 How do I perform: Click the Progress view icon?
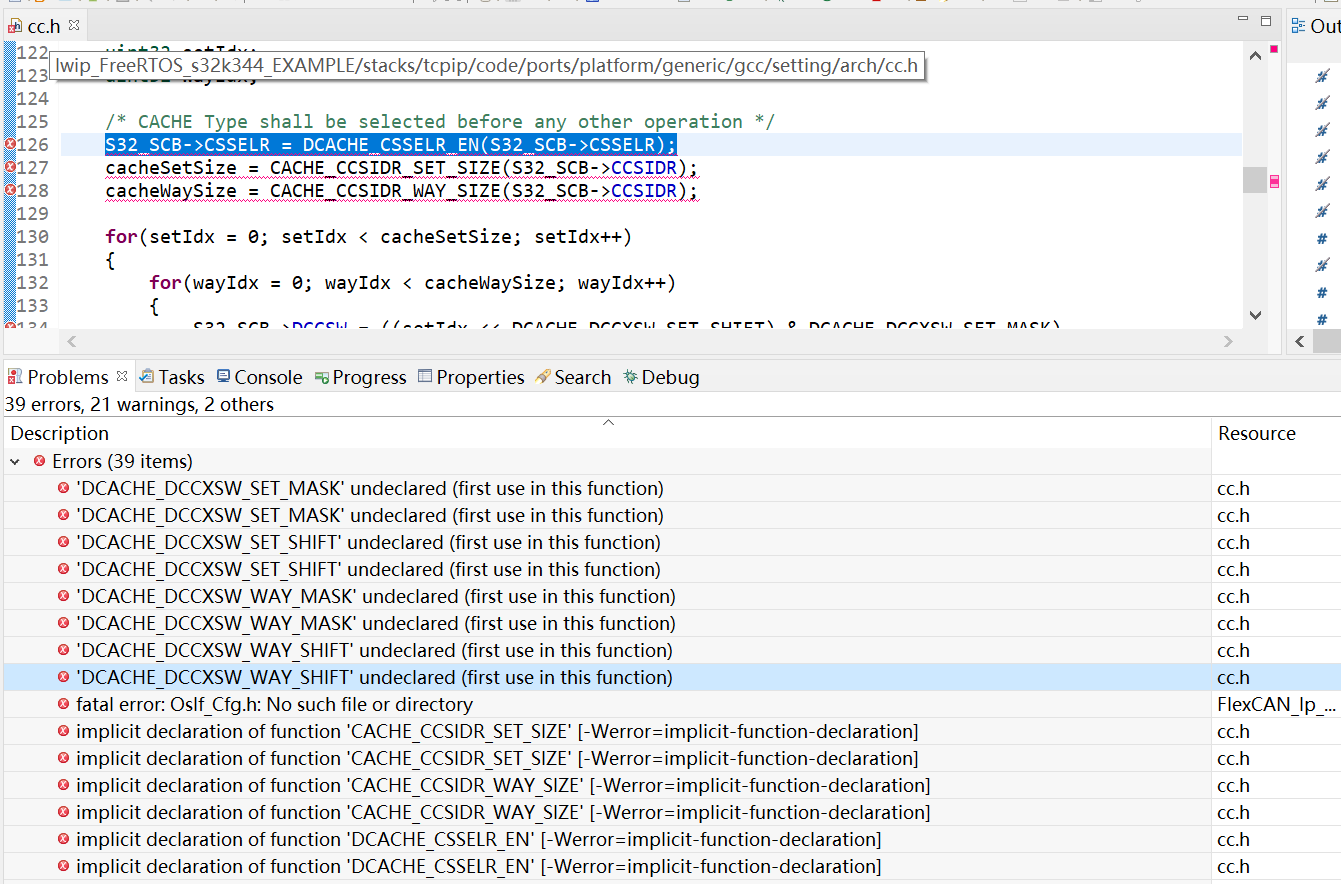[320, 377]
